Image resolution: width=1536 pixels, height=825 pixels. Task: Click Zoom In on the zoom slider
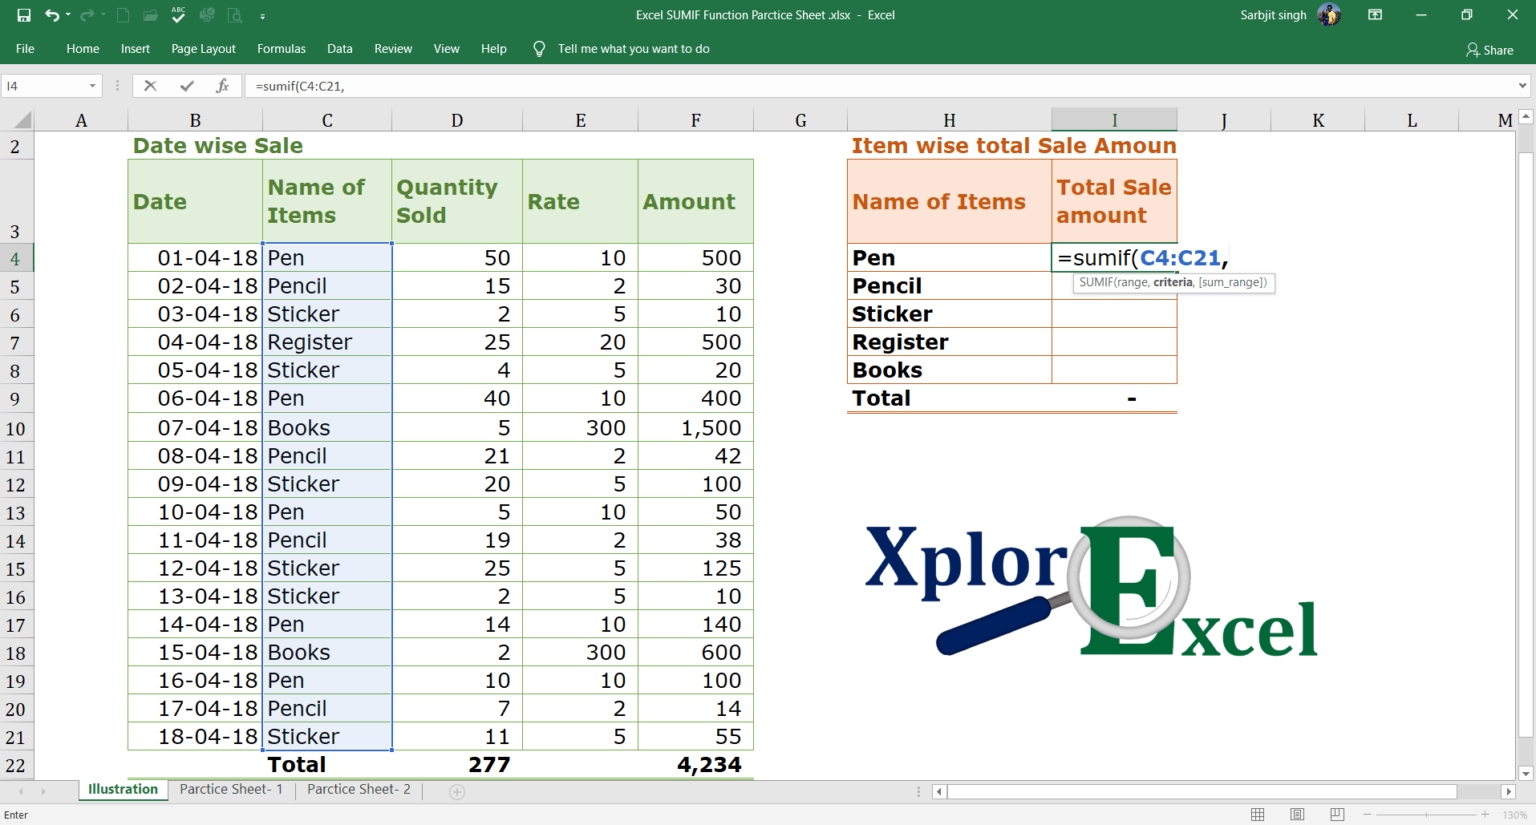point(1485,814)
